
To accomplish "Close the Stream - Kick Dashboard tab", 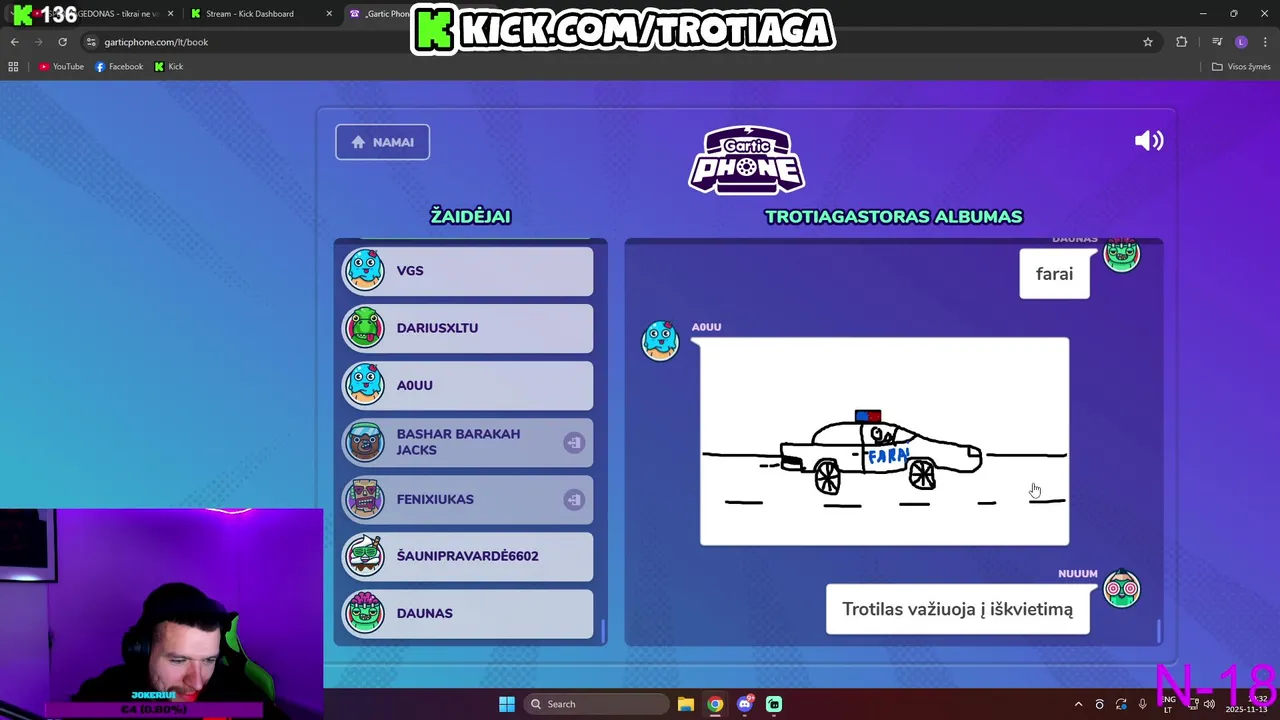I will click(329, 14).
